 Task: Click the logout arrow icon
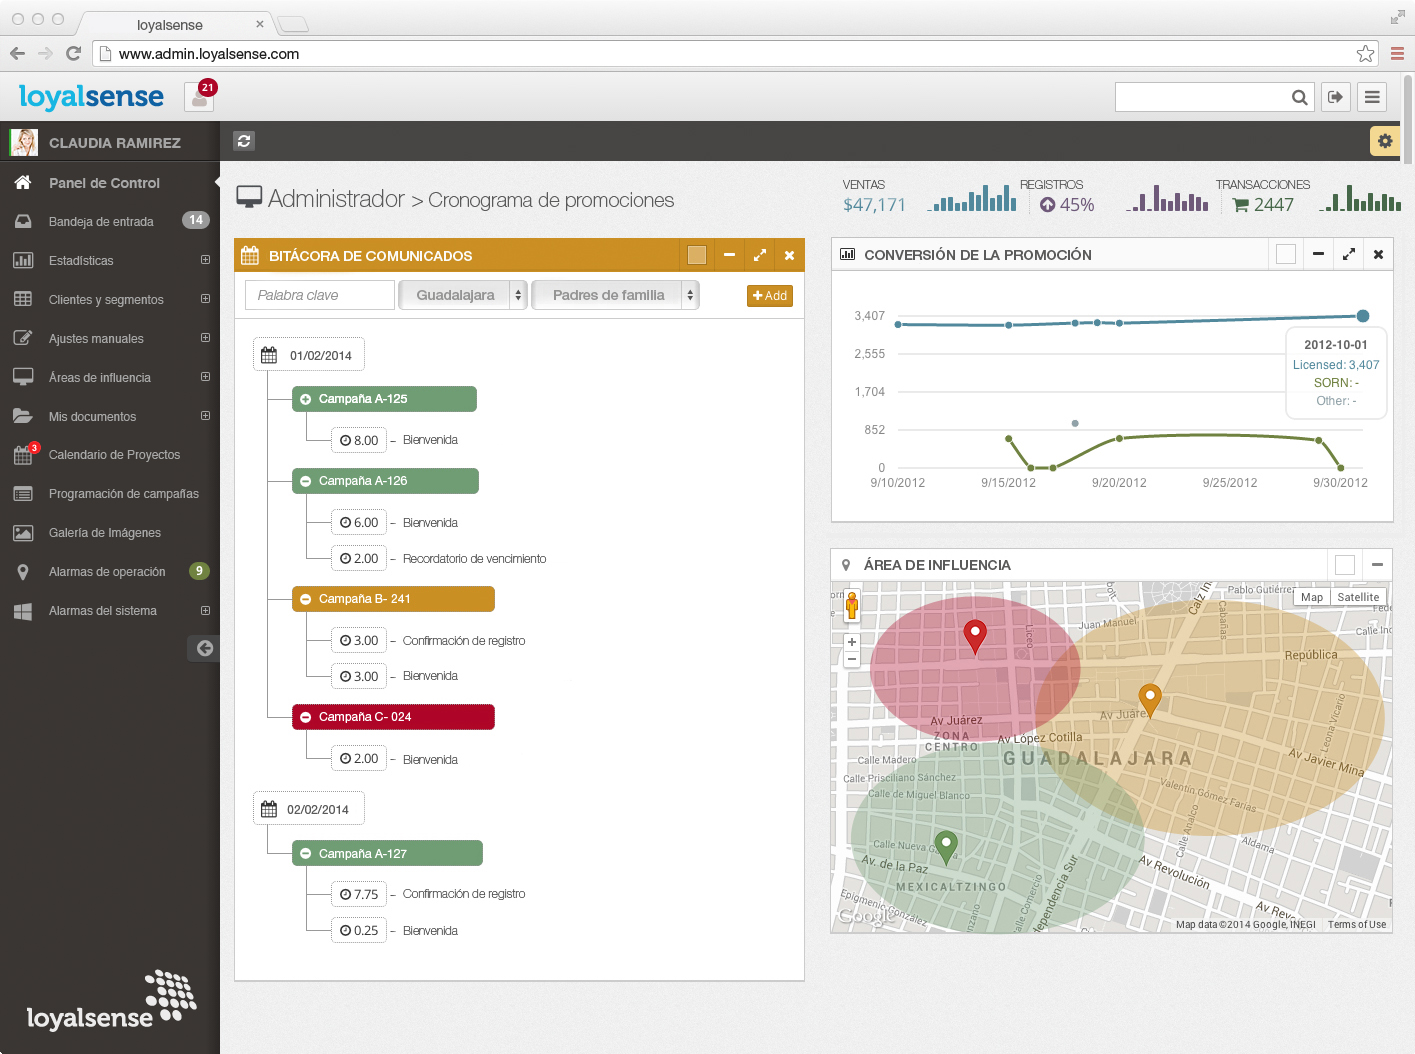coord(1335,97)
